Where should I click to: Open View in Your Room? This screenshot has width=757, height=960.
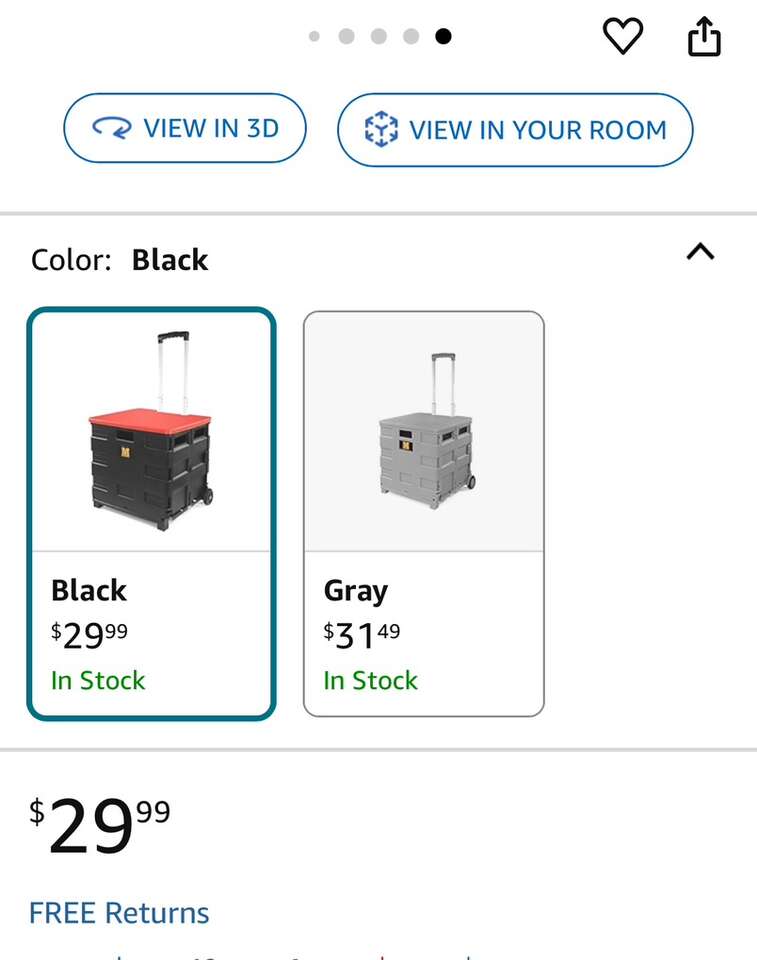[x=515, y=129]
